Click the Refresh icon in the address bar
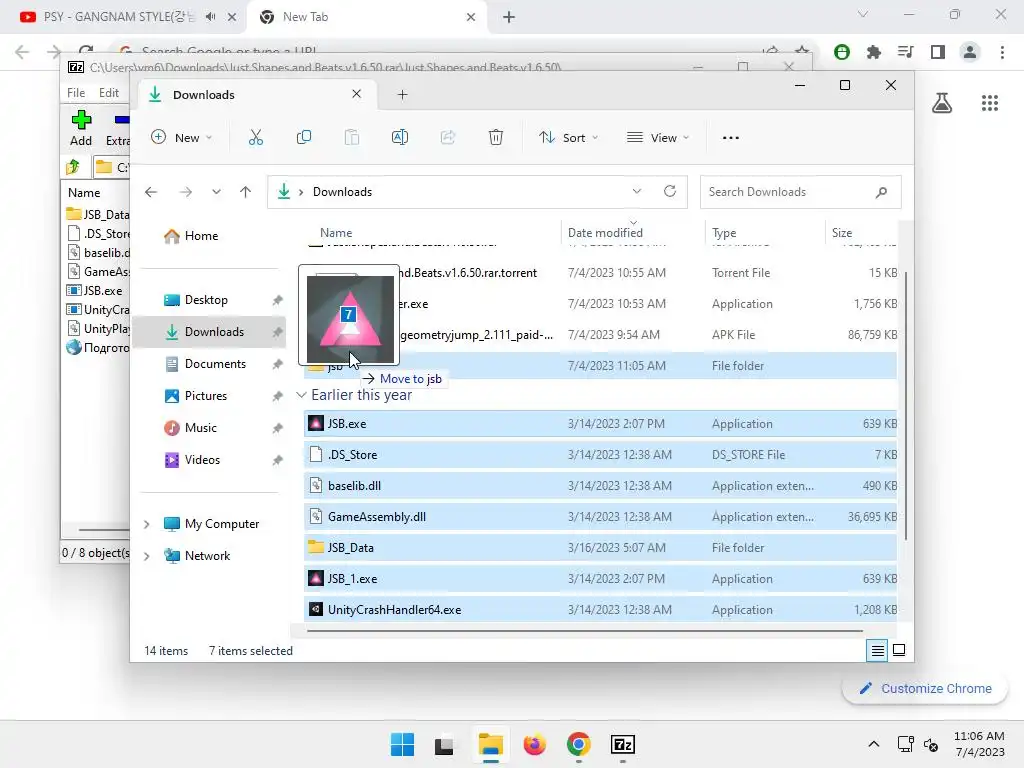This screenshot has width=1024, height=768. (669, 191)
